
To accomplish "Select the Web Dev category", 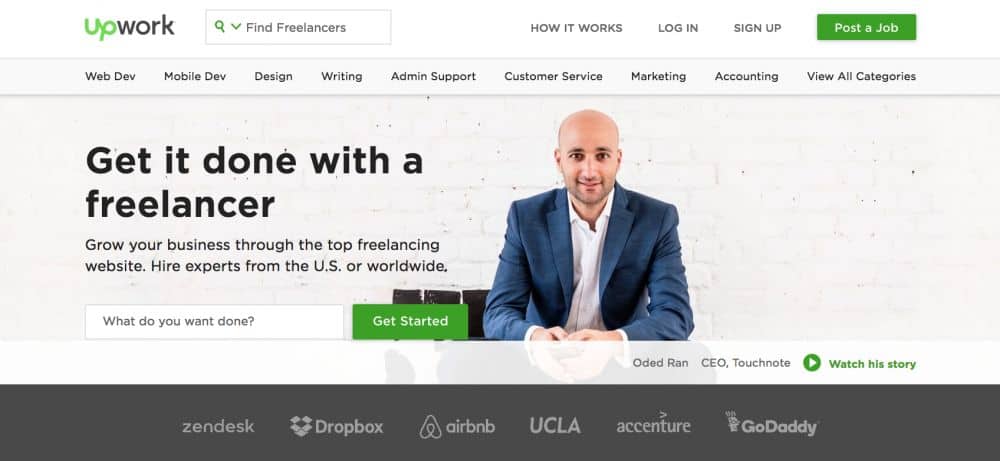I will pyautogui.click(x=110, y=76).
